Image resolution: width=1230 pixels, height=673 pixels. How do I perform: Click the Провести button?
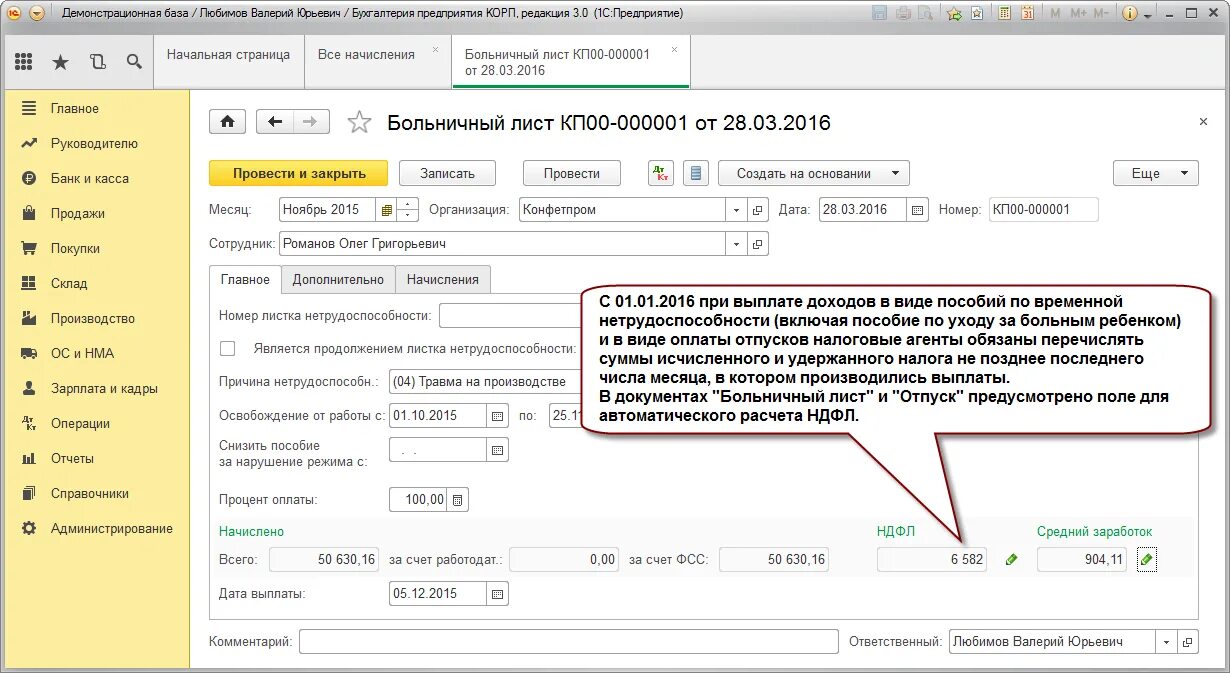pos(572,173)
